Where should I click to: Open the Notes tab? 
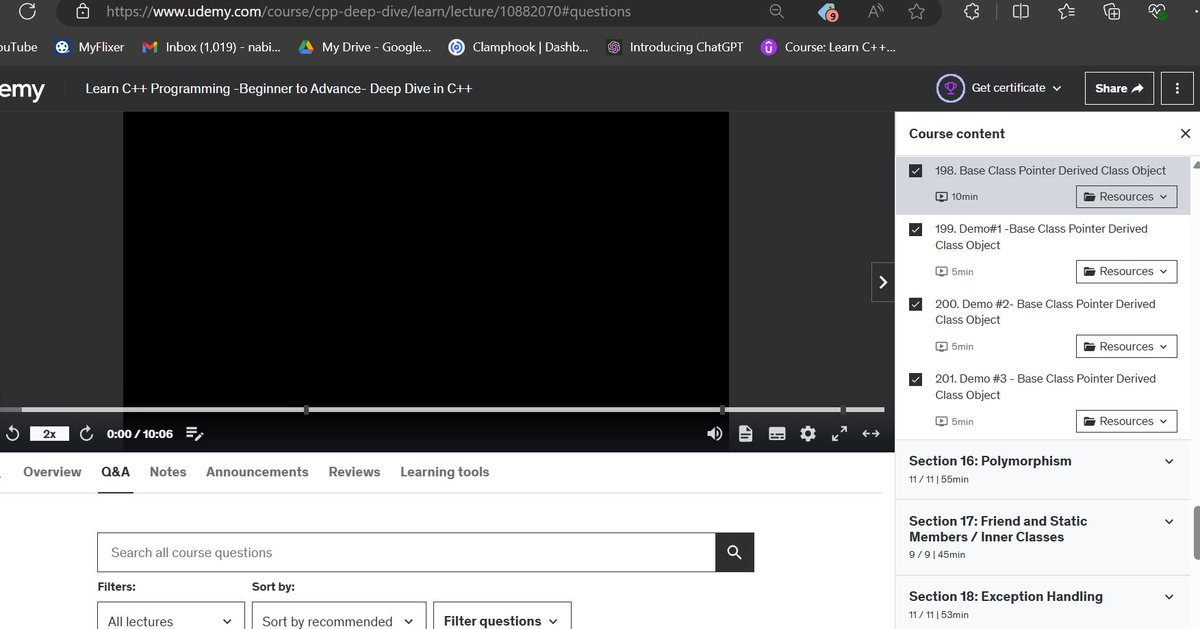point(168,472)
